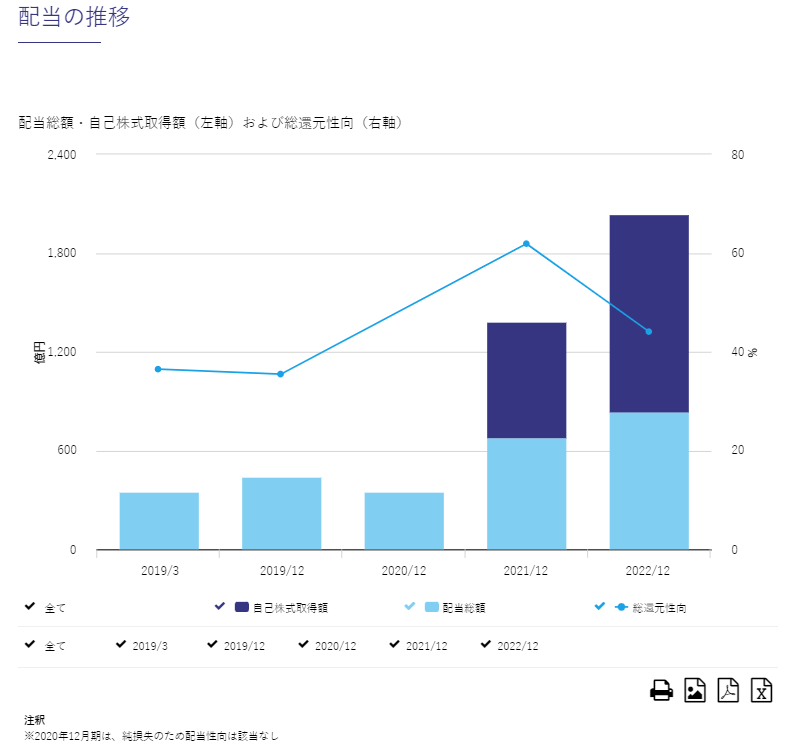Viewport: 791px width, 751px height.
Task: Click the print chart icon
Action: [x=661, y=690]
